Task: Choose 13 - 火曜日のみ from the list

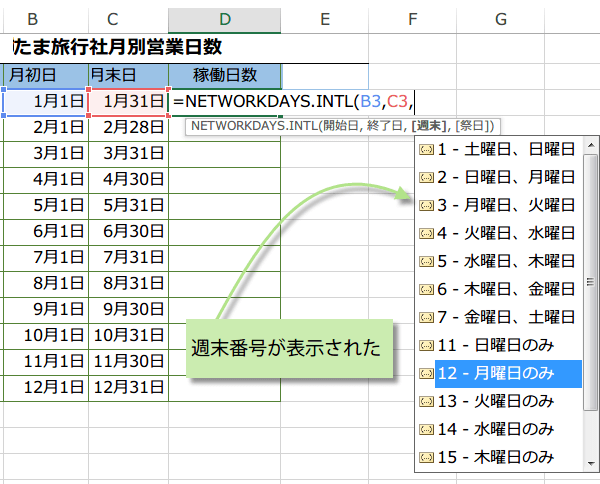Action: pos(496,401)
